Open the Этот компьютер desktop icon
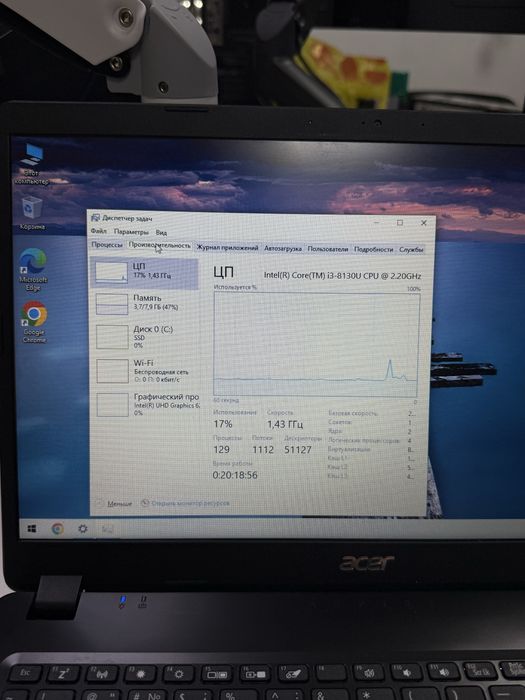Viewport: 525px width, 700px height. click(x=31, y=164)
